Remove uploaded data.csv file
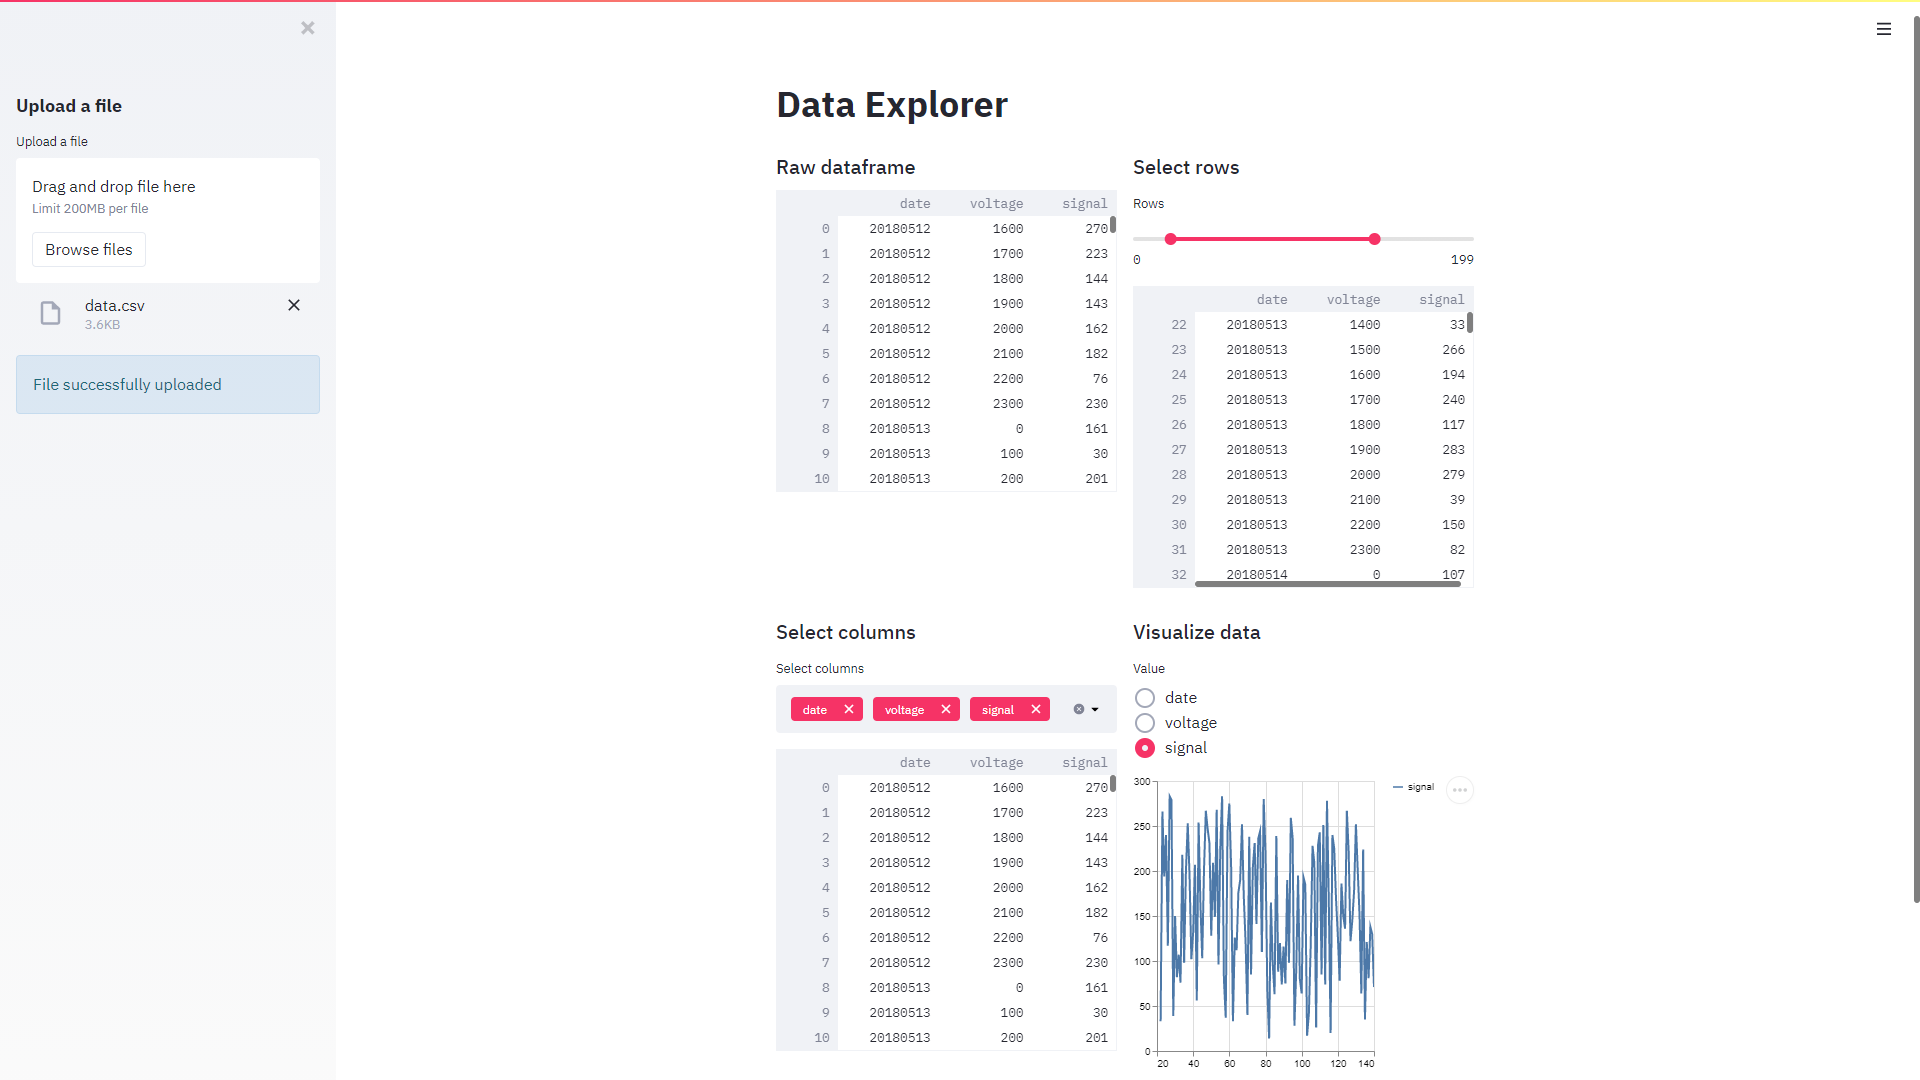Screen dimensions: 1920x1080 [294, 305]
